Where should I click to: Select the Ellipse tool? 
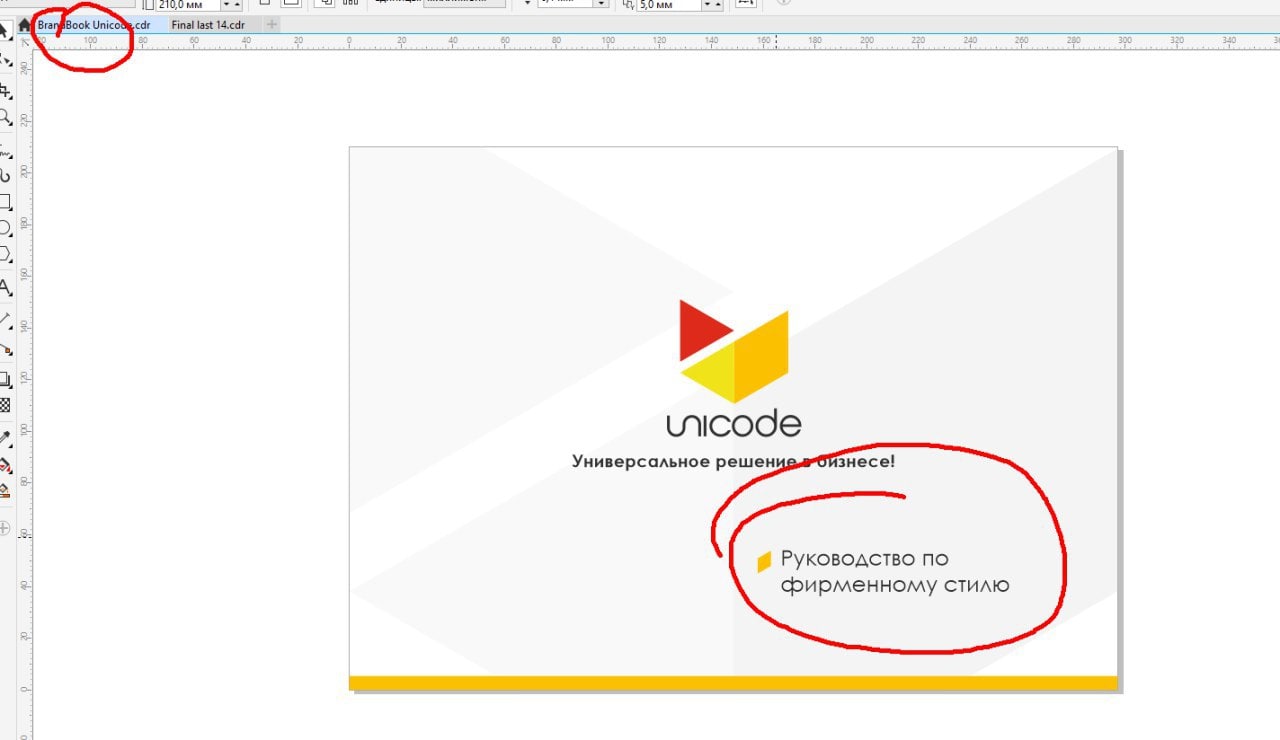[x=5, y=228]
